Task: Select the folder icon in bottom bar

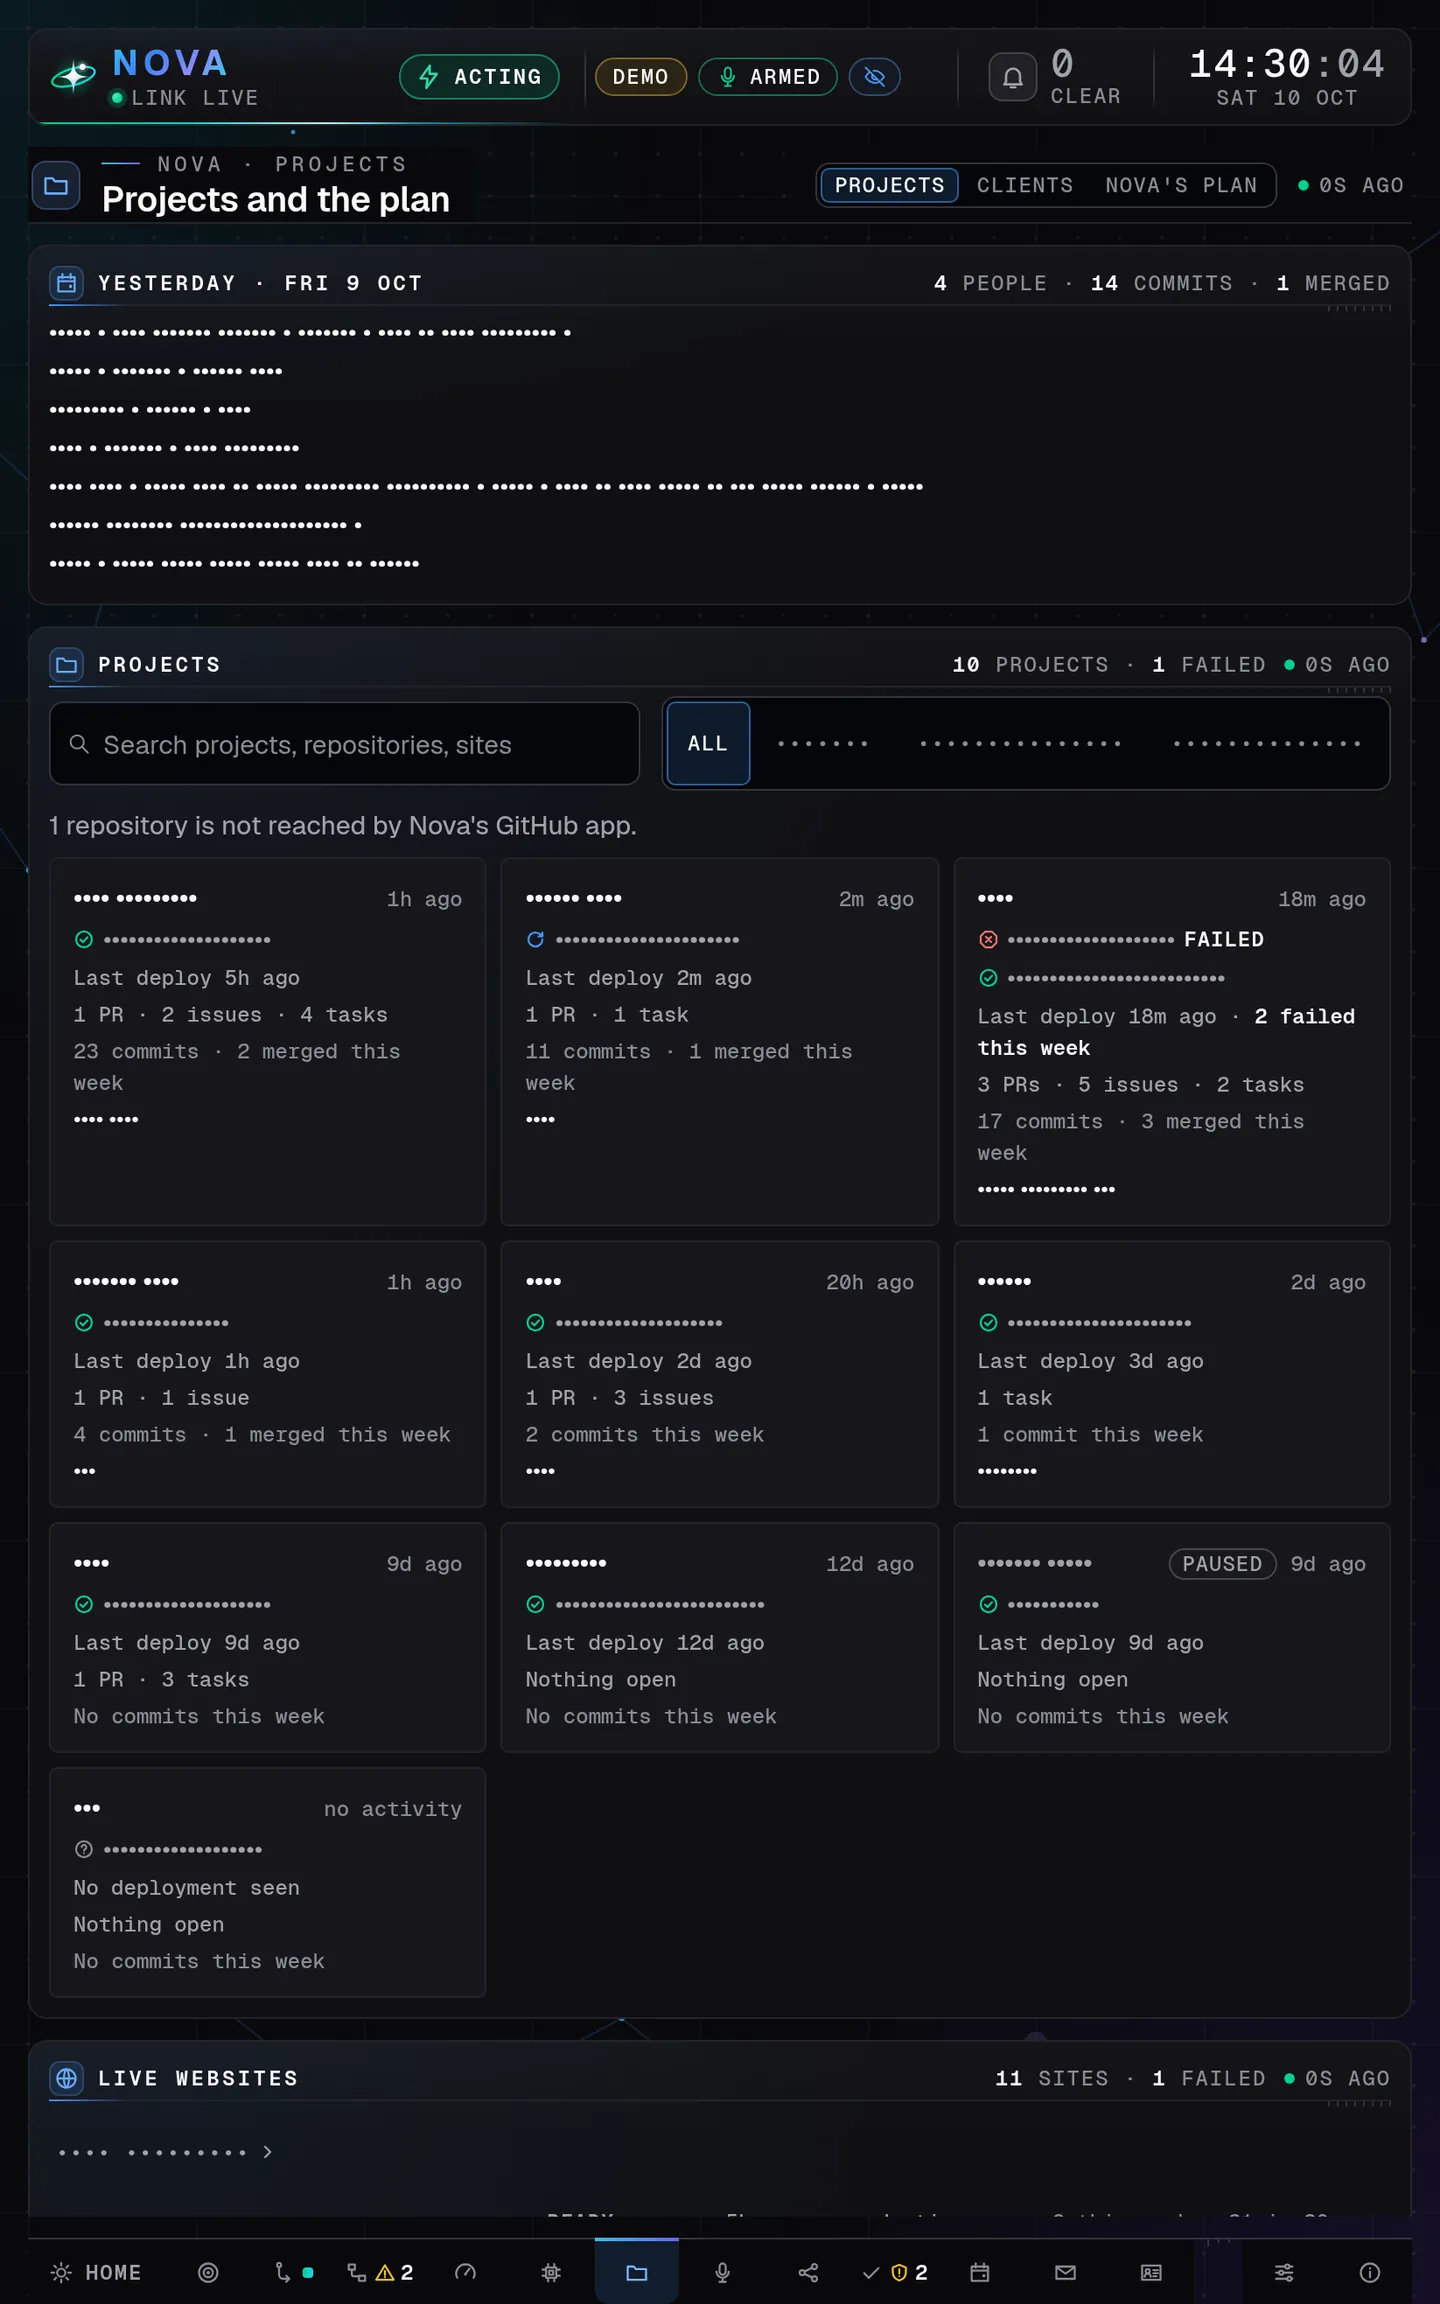Action: coord(637,2272)
